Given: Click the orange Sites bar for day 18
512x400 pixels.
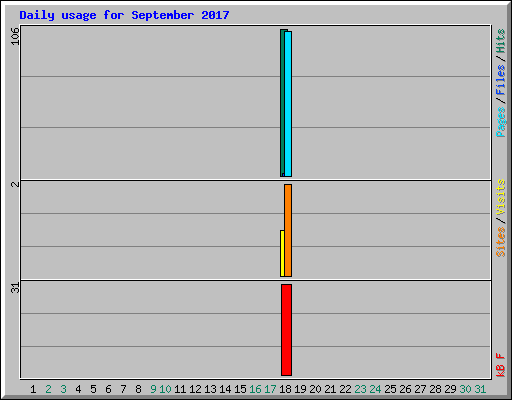Looking at the screenshot, I should click(x=288, y=230).
